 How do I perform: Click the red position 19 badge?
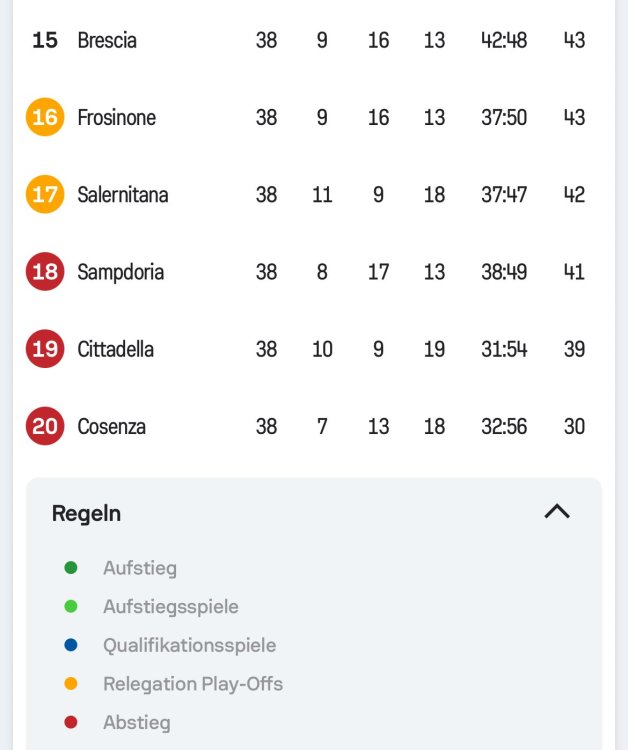(45, 349)
